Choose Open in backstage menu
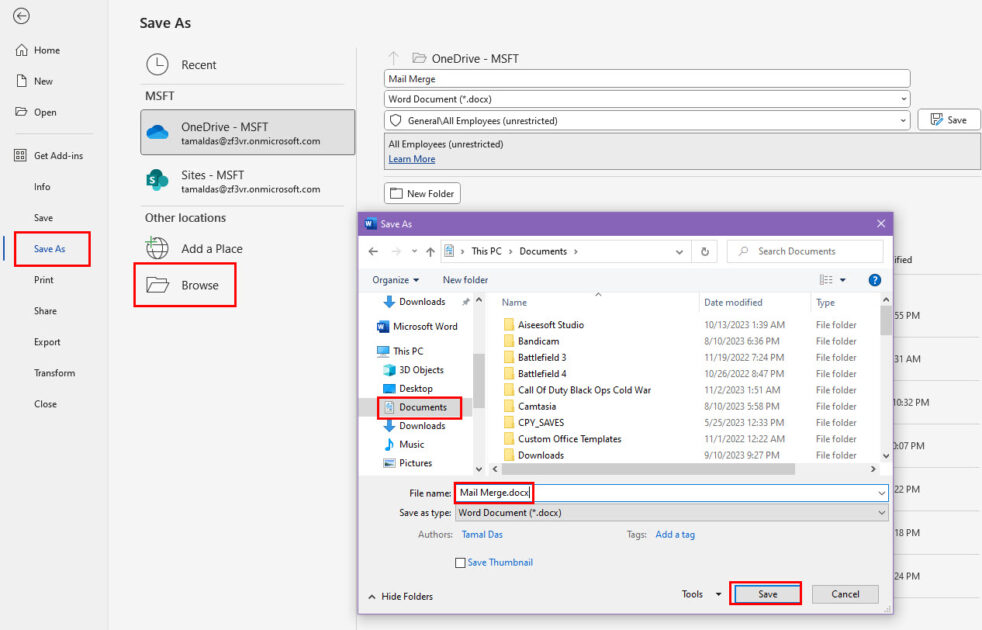This screenshot has height=630, width=982. [36, 112]
